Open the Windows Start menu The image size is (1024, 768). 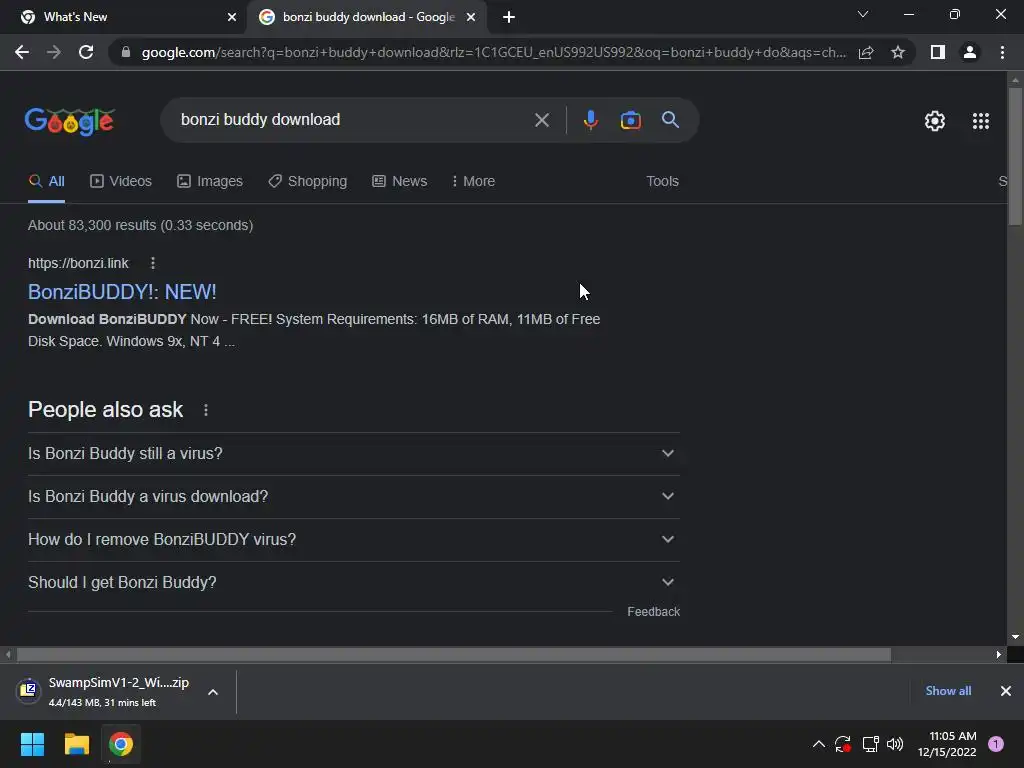point(32,744)
